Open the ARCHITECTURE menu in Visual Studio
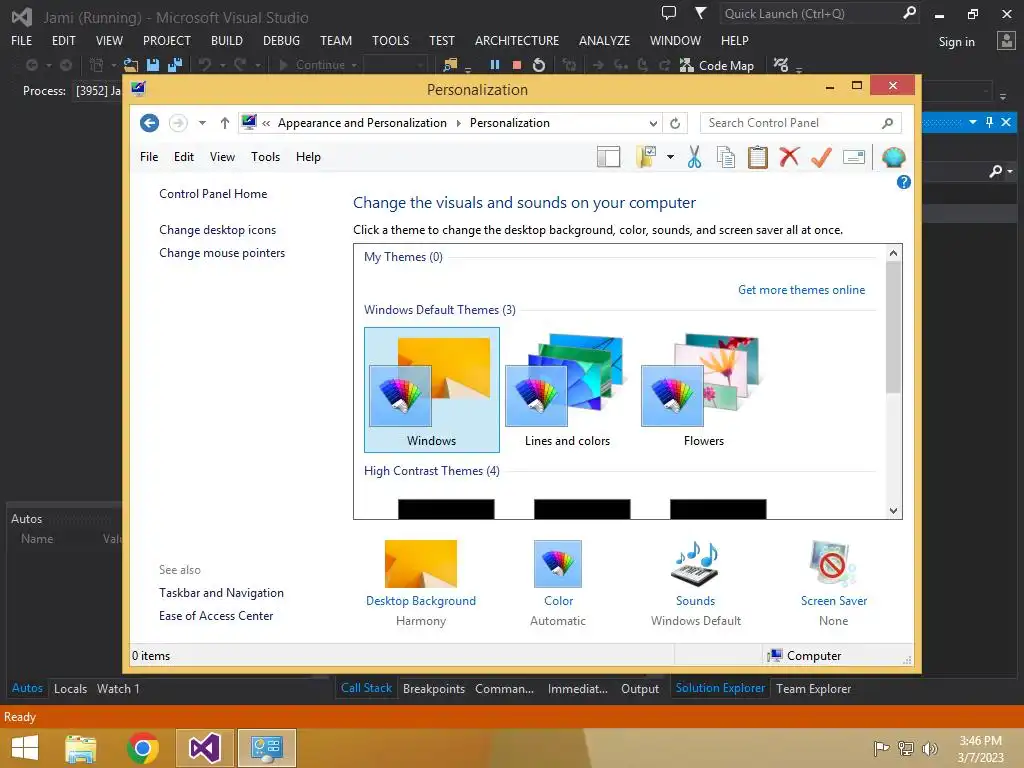Screen dimensions: 1024x768 pyautogui.click(x=517, y=40)
